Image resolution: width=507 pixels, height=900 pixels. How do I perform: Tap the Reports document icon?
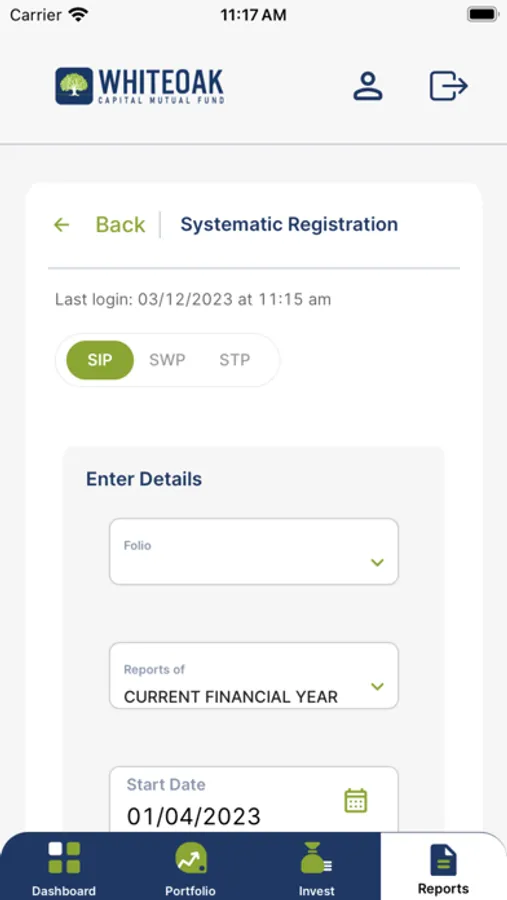(443, 860)
